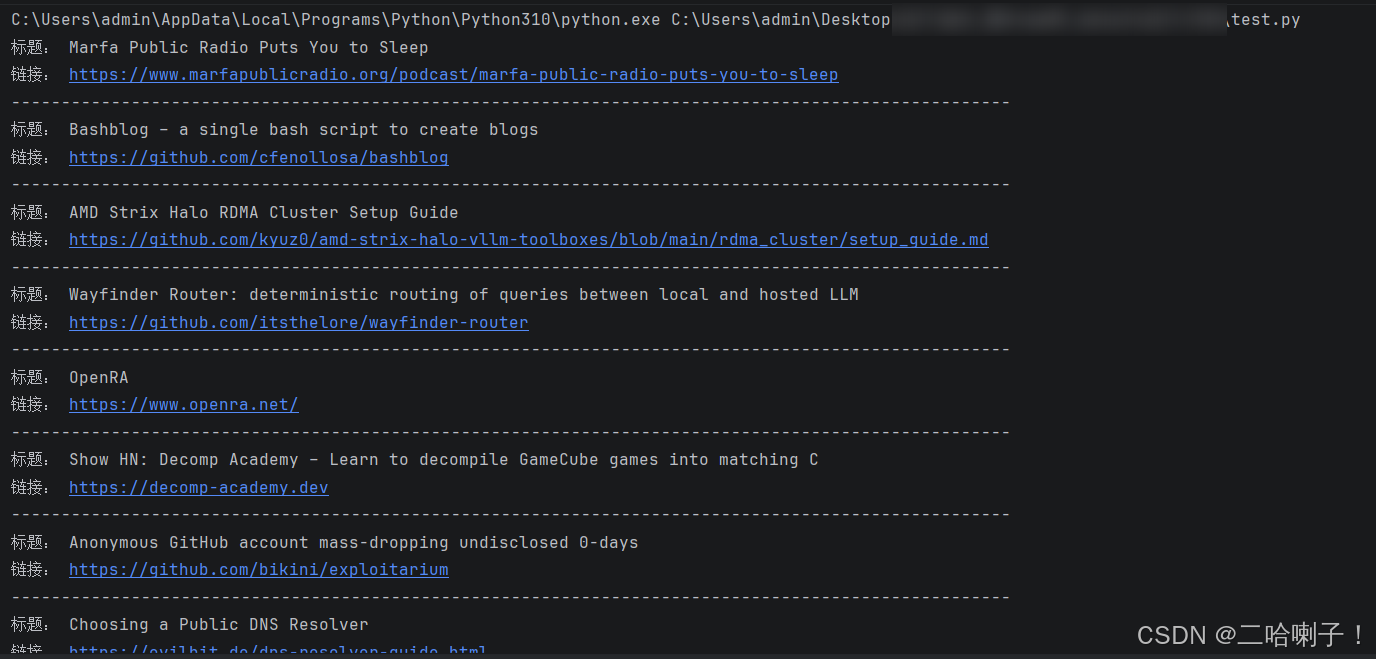
Task: Select 'Anonymous GitHub account mass-dropping undisclosed 0-days' text
Action: [353, 543]
